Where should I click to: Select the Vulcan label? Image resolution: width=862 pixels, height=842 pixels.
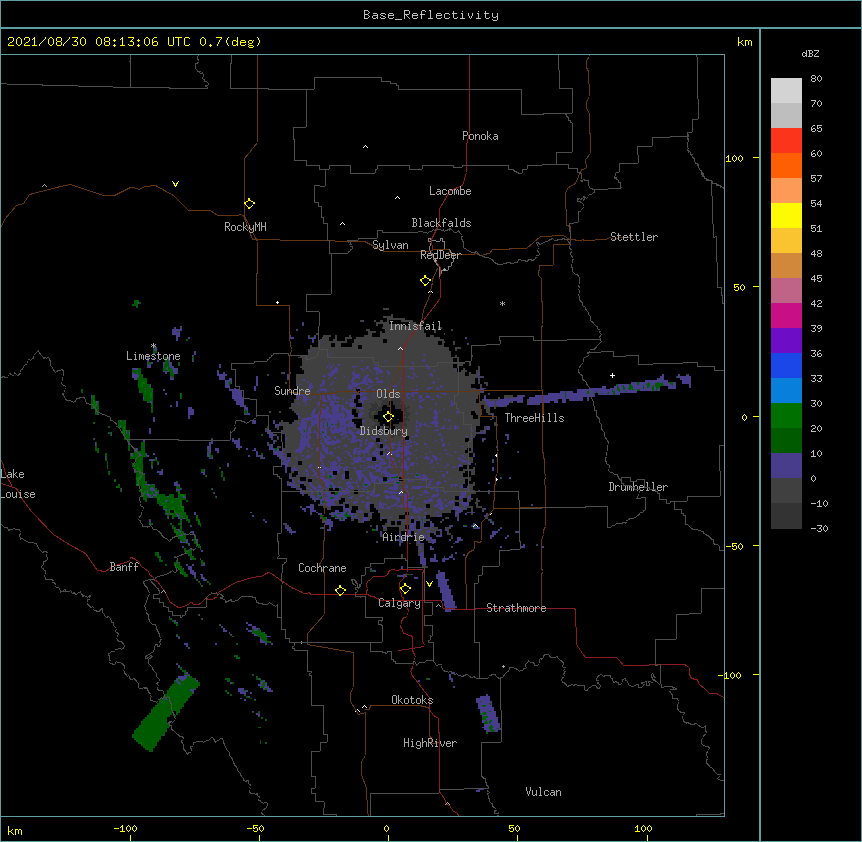(543, 792)
